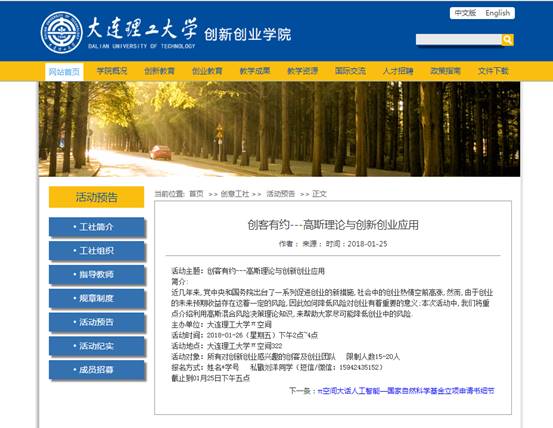Open the next article link below
553x428 pixels.
[406, 391]
